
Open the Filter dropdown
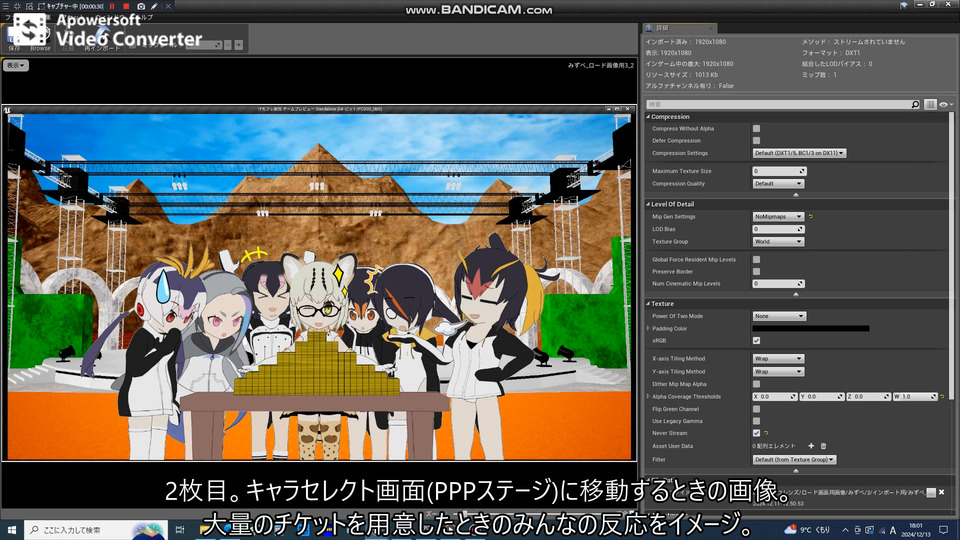point(794,459)
